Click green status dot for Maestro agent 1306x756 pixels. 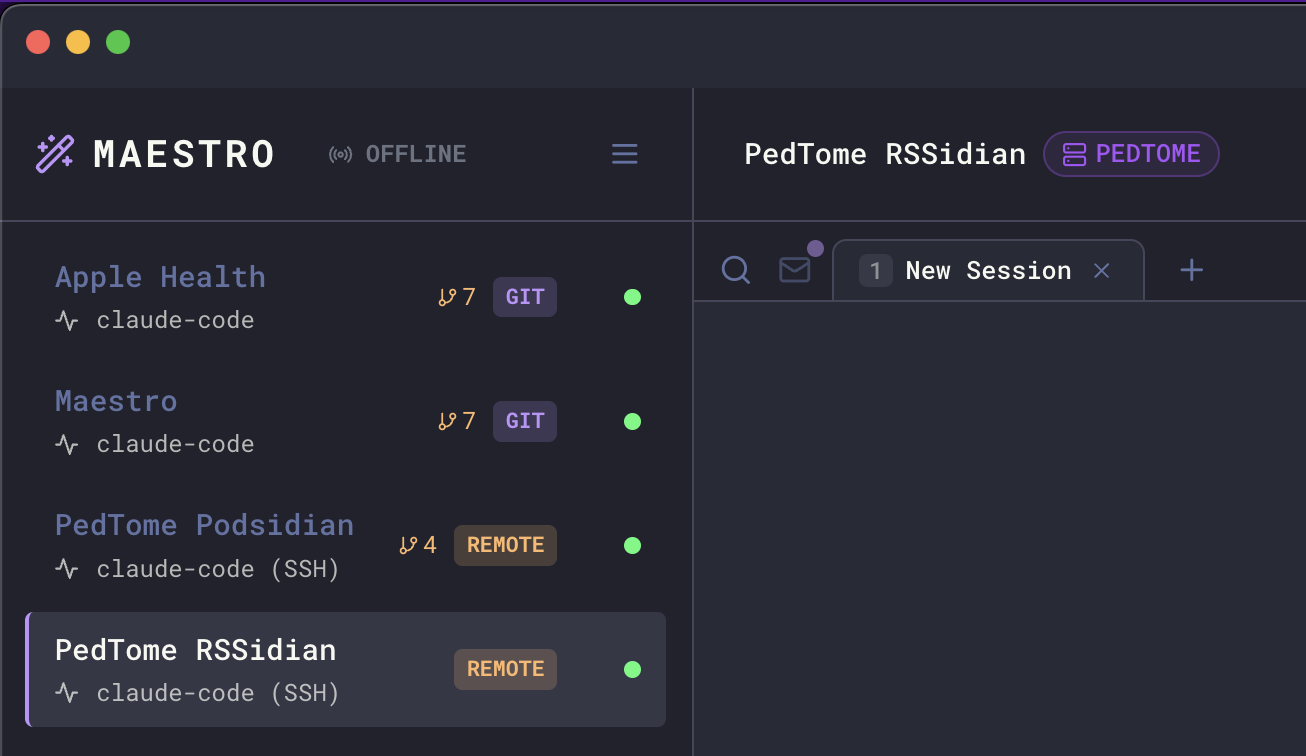click(632, 421)
